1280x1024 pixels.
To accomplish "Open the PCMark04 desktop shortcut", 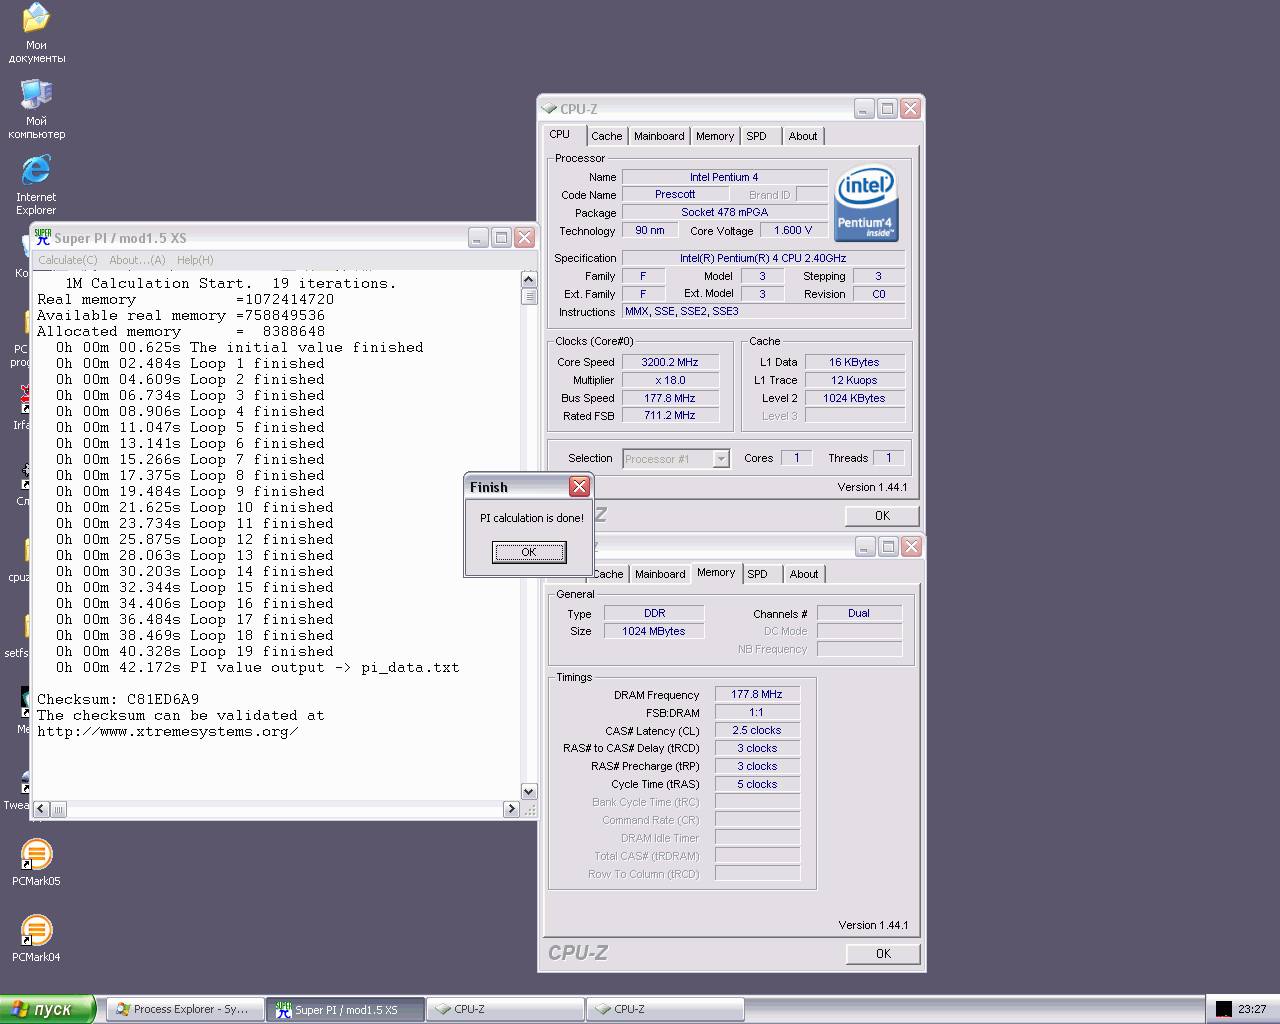I will [36, 938].
